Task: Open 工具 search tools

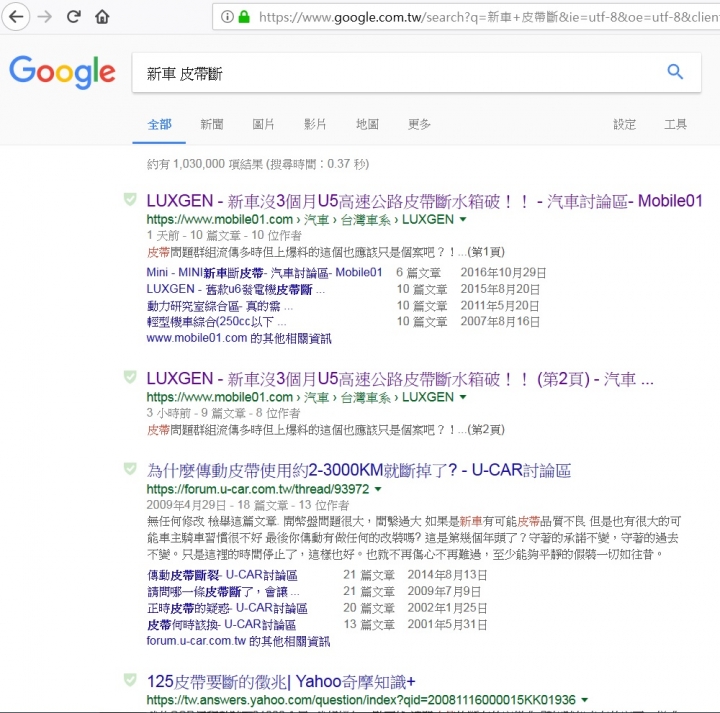Action: pyautogui.click(x=675, y=124)
